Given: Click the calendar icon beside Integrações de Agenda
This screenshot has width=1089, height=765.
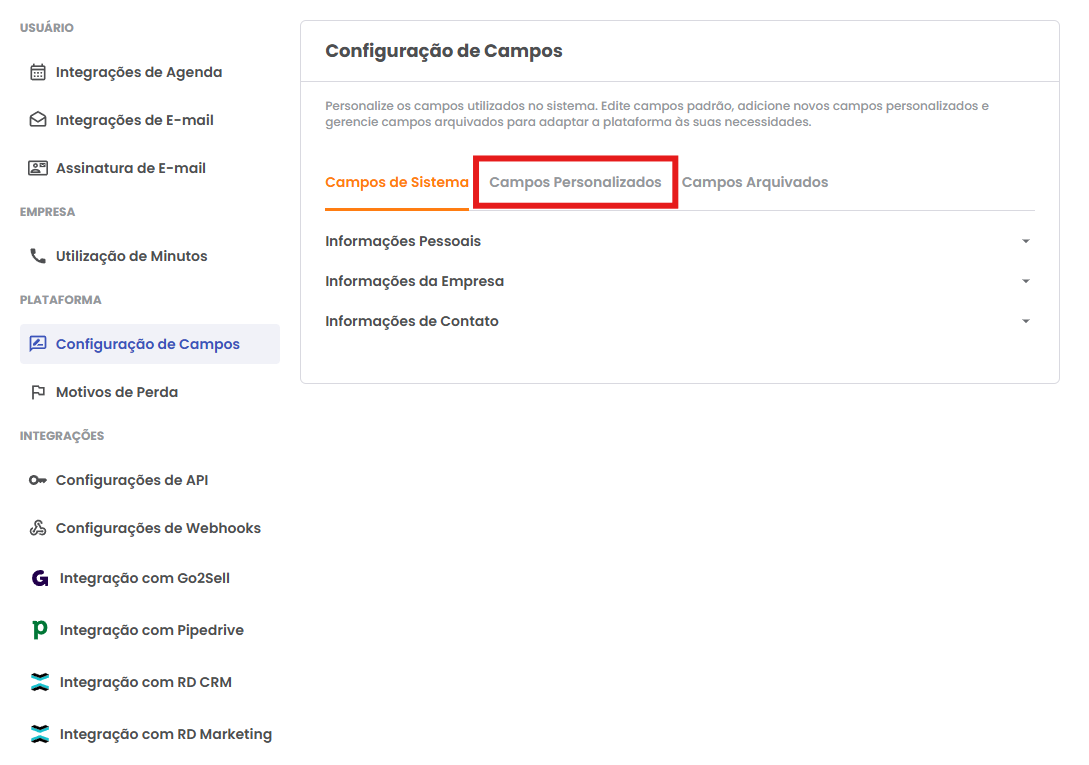Looking at the screenshot, I should coord(38,72).
